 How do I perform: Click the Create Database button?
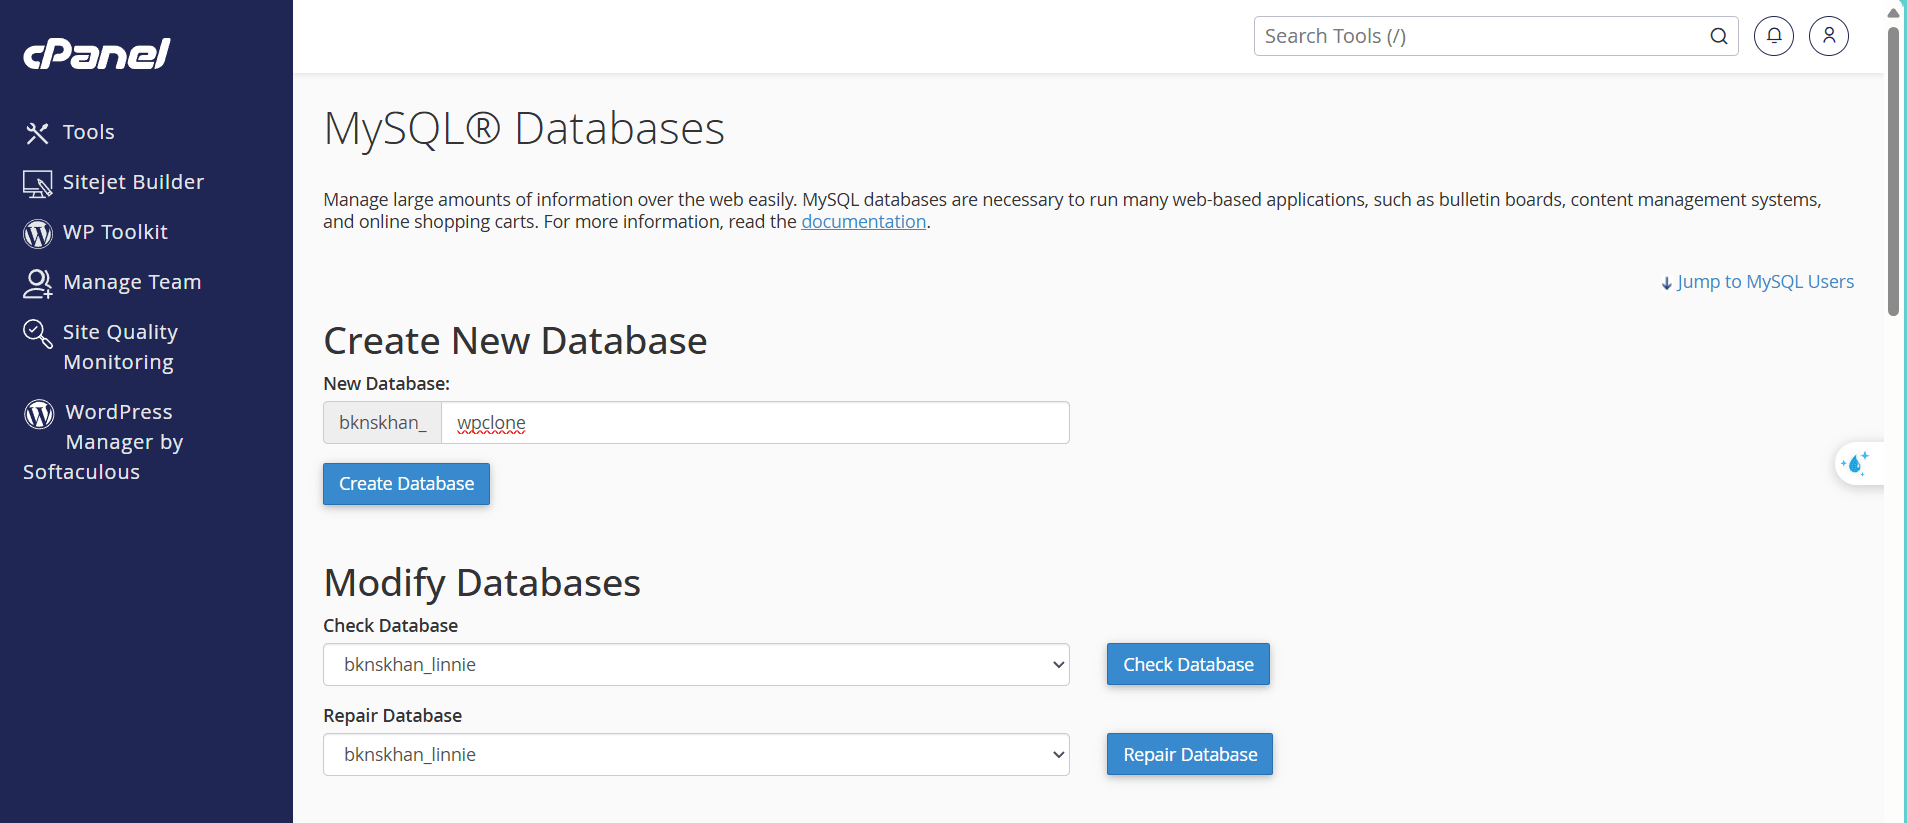pyautogui.click(x=406, y=484)
